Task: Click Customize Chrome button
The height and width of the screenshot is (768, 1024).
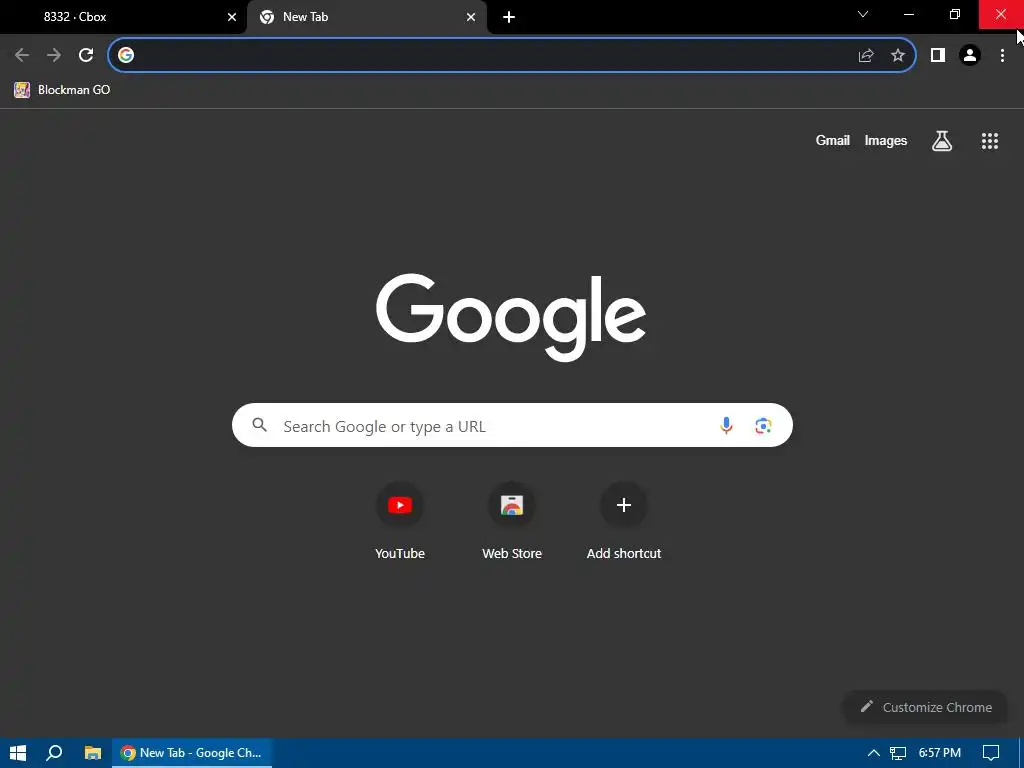Action: click(x=926, y=707)
